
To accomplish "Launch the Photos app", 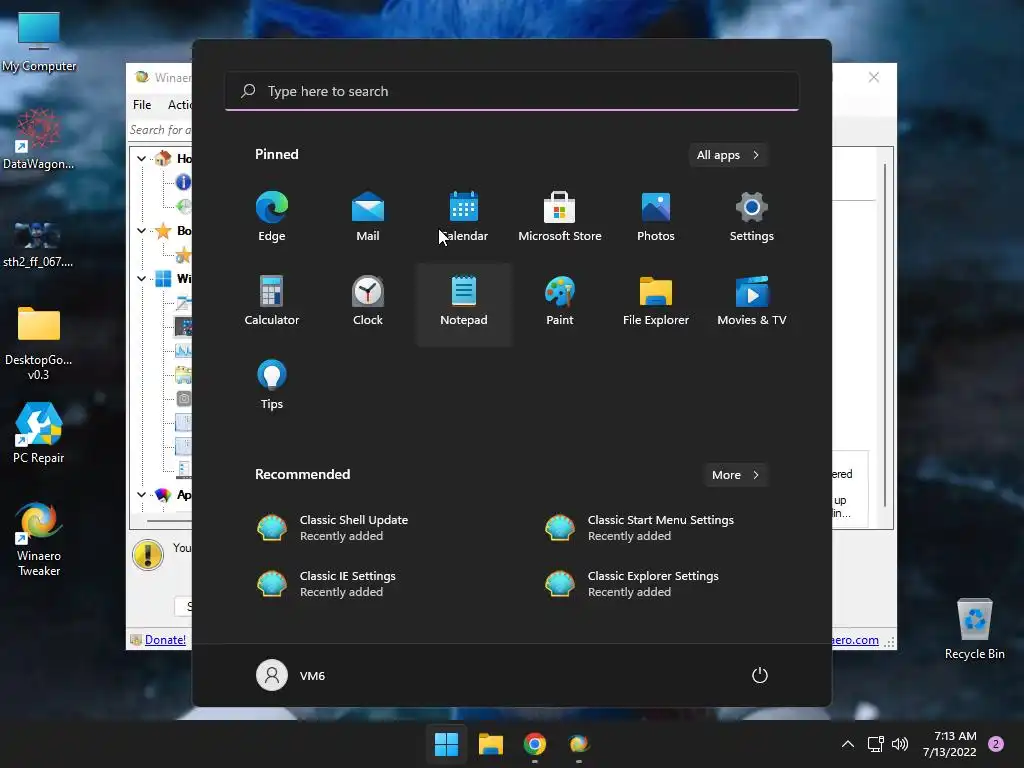I will (656, 217).
